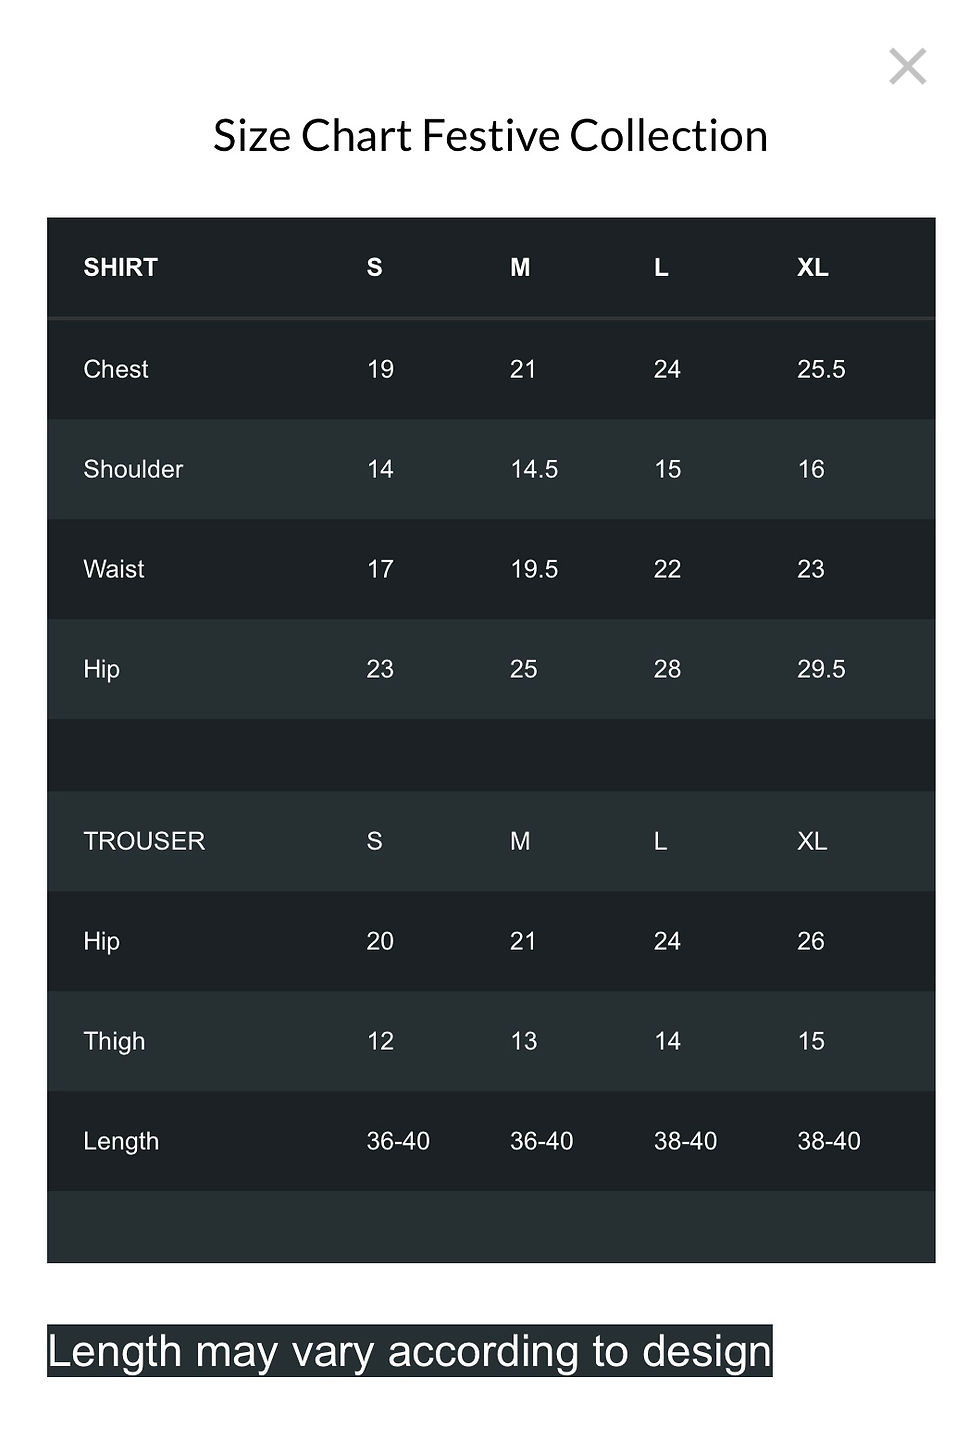This screenshot has width=980, height=1441.
Task: Click the trouser M column header
Action: point(520,841)
